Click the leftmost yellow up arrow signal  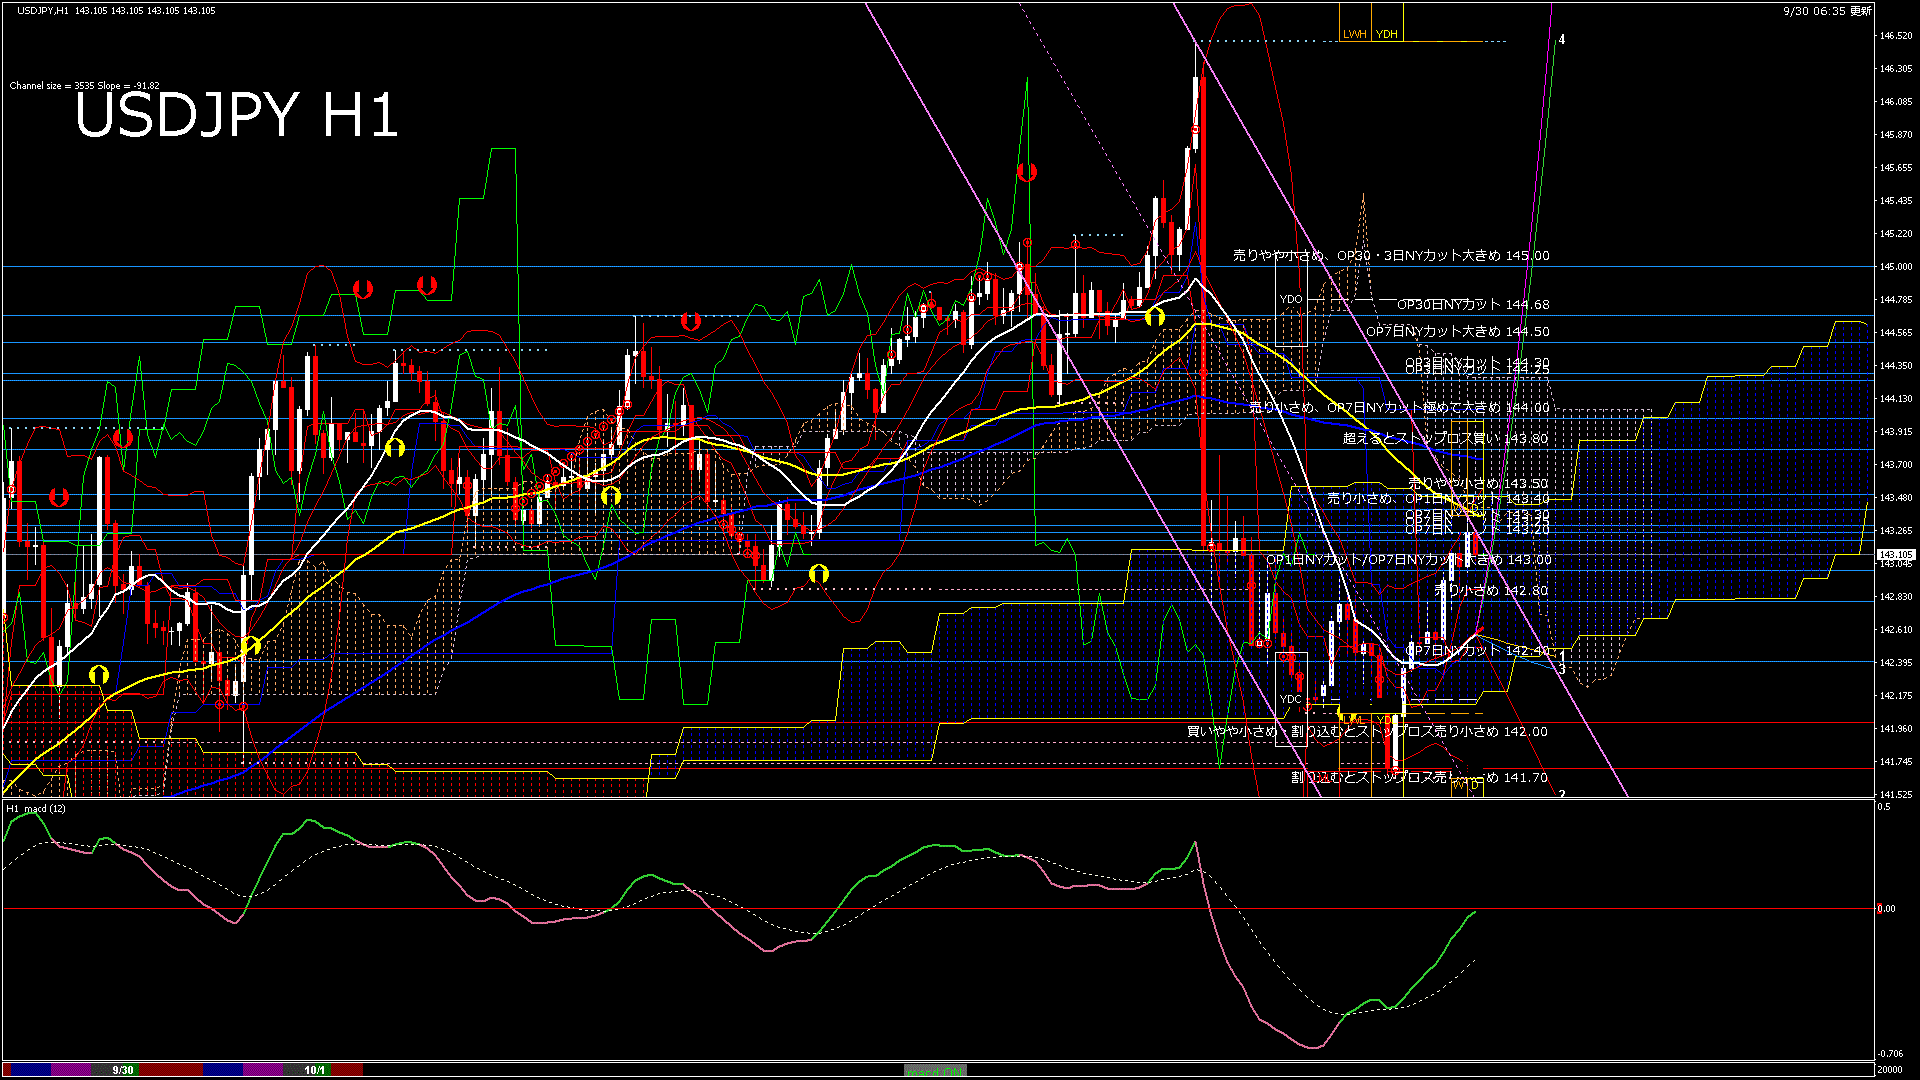98,674
